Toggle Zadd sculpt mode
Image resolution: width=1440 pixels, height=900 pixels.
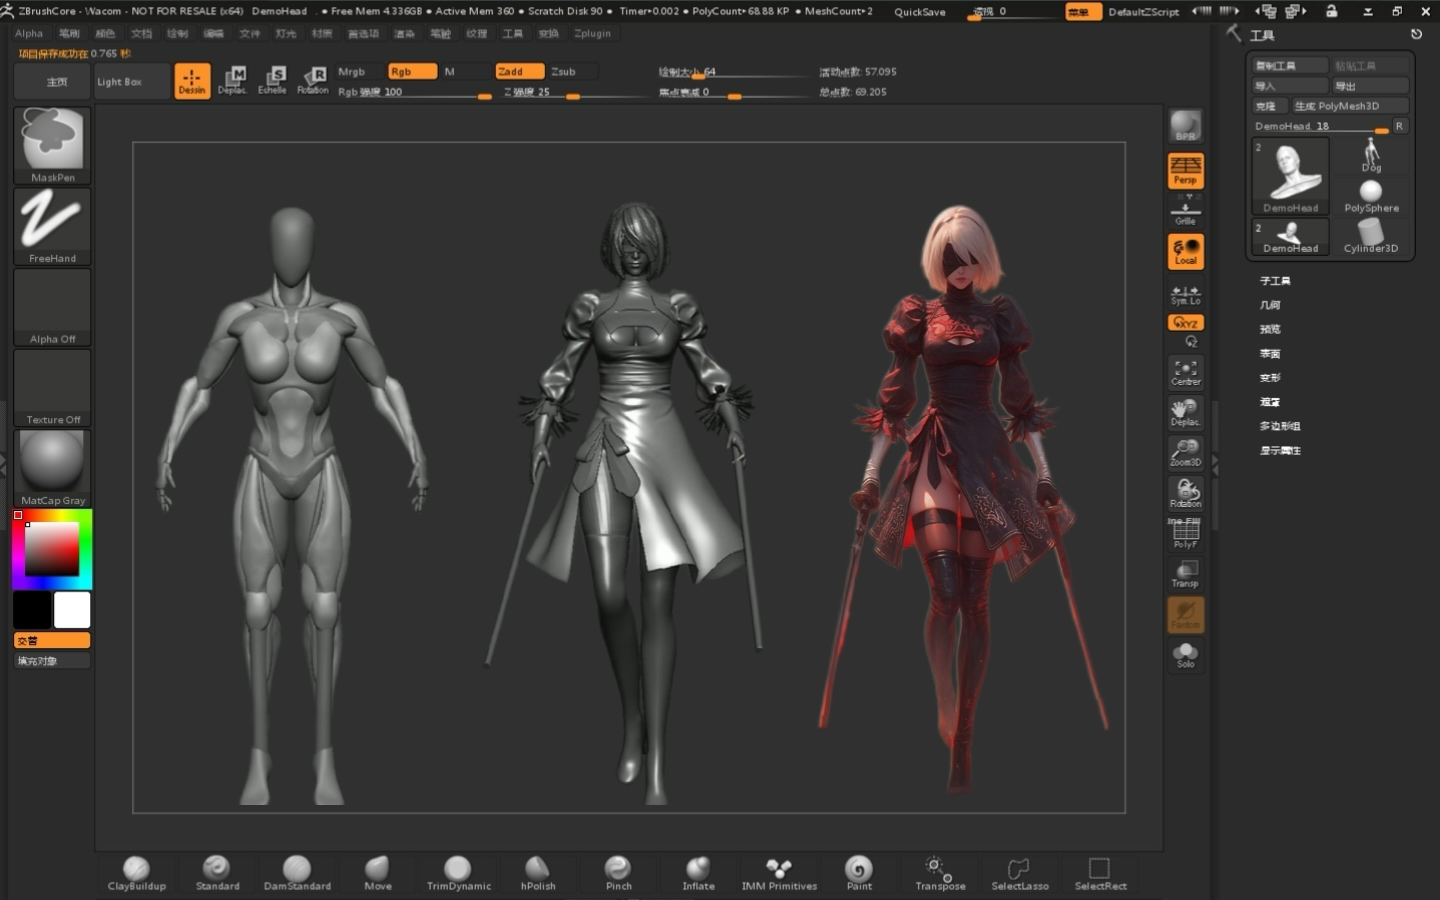(519, 71)
